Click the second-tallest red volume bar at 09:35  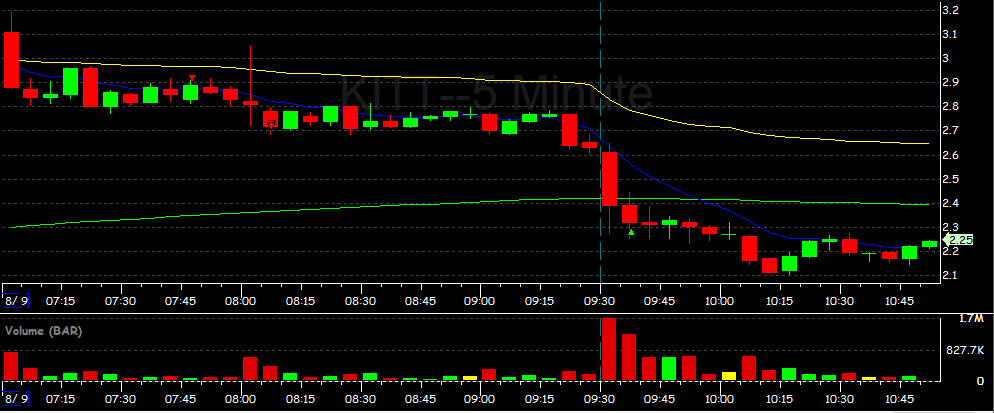[x=629, y=357]
